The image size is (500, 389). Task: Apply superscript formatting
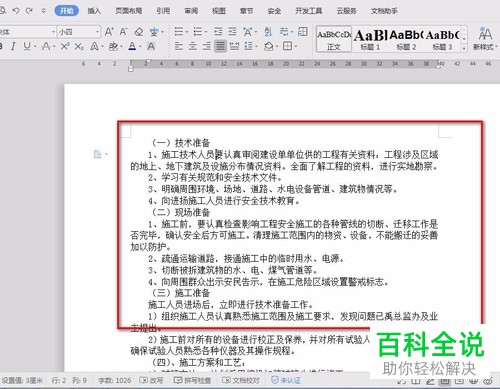65,46
